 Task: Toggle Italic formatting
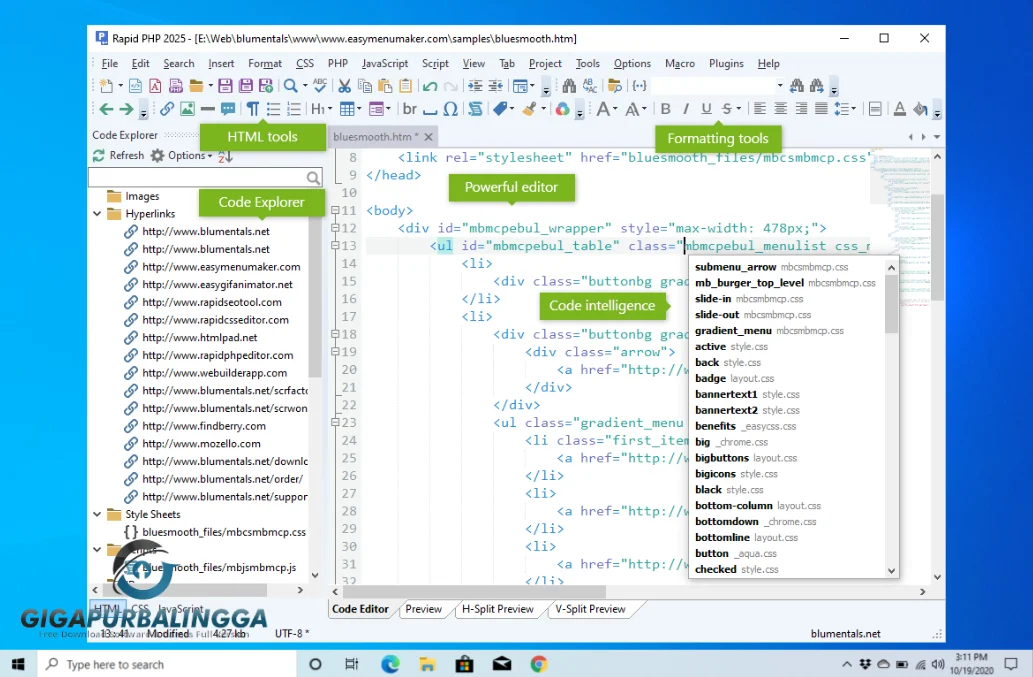[686, 109]
